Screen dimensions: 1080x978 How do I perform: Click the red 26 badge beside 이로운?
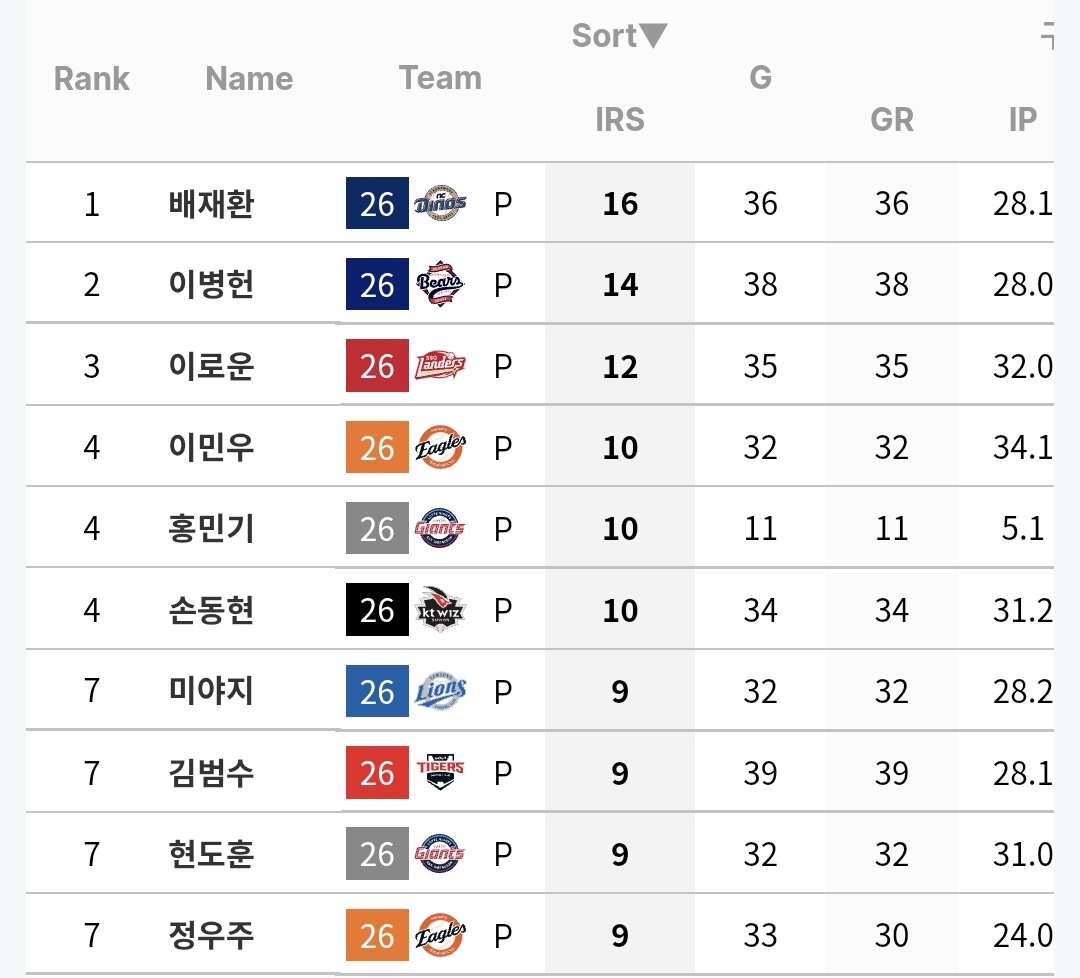[x=377, y=366]
